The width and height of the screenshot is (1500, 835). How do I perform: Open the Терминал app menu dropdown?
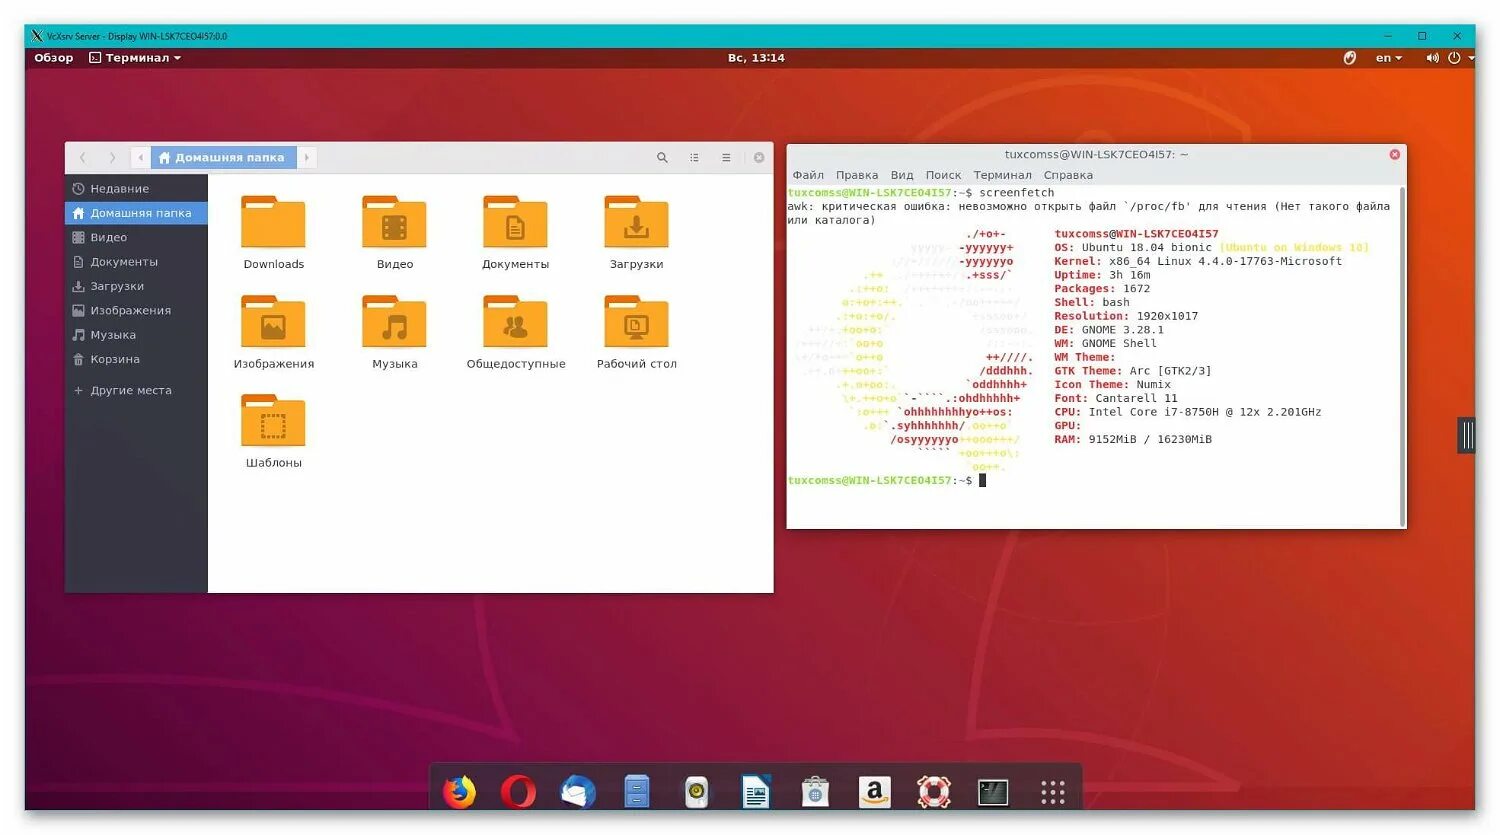click(x=135, y=58)
